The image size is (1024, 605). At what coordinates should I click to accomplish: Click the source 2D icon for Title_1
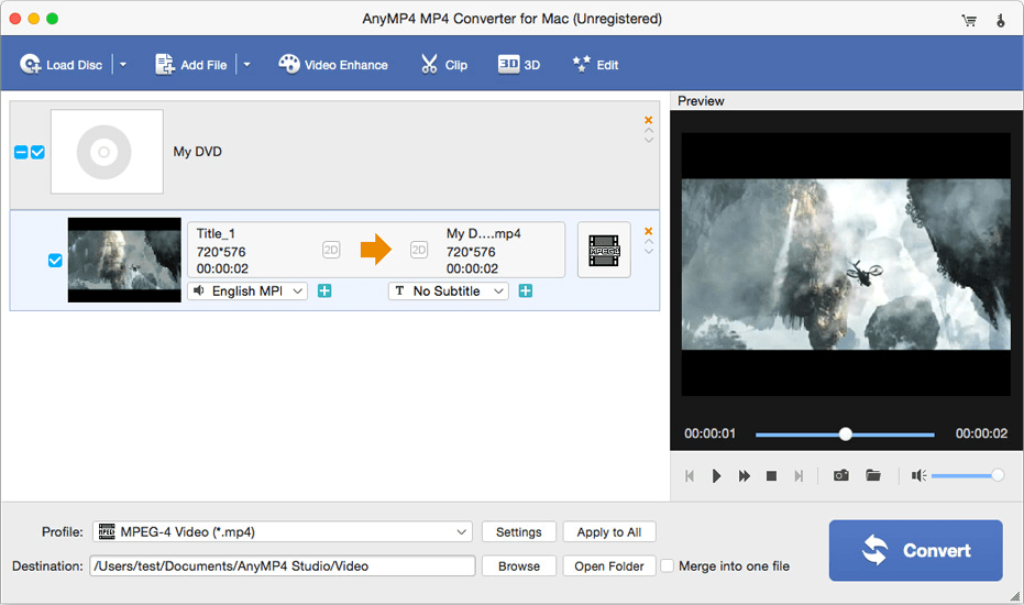pyautogui.click(x=331, y=250)
